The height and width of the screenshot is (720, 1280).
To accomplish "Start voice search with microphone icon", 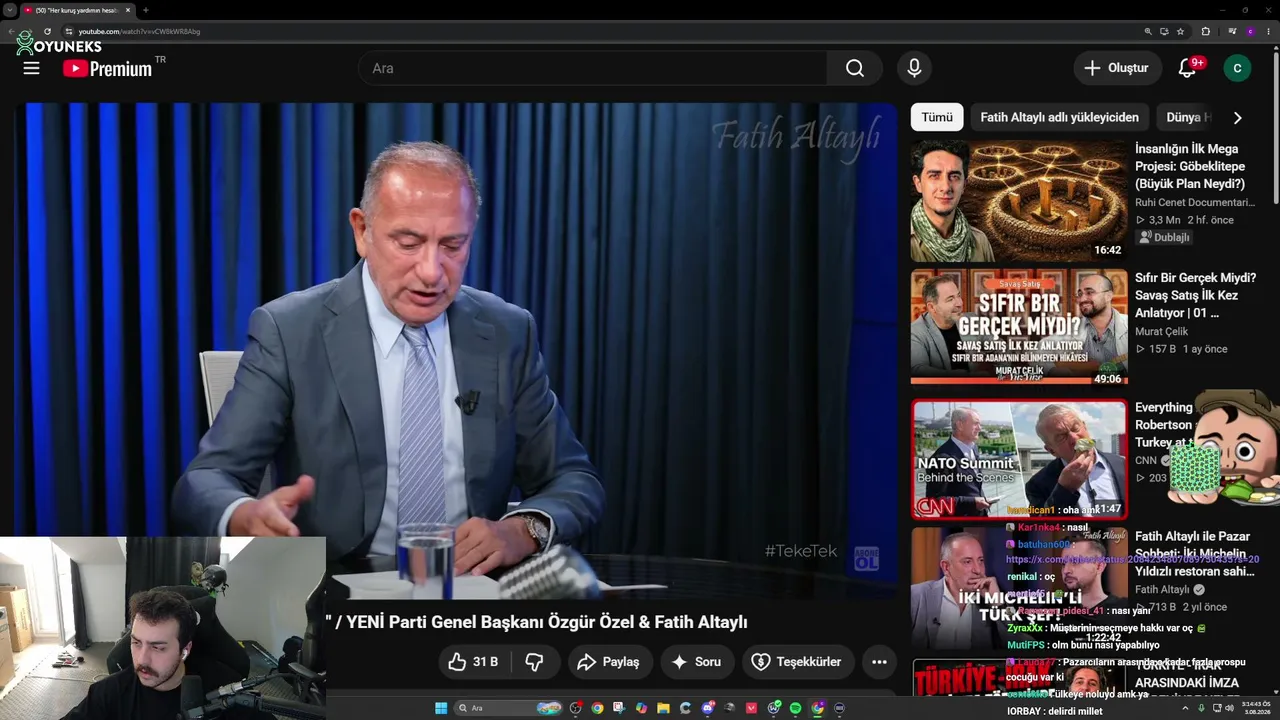I will tap(914, 68).
